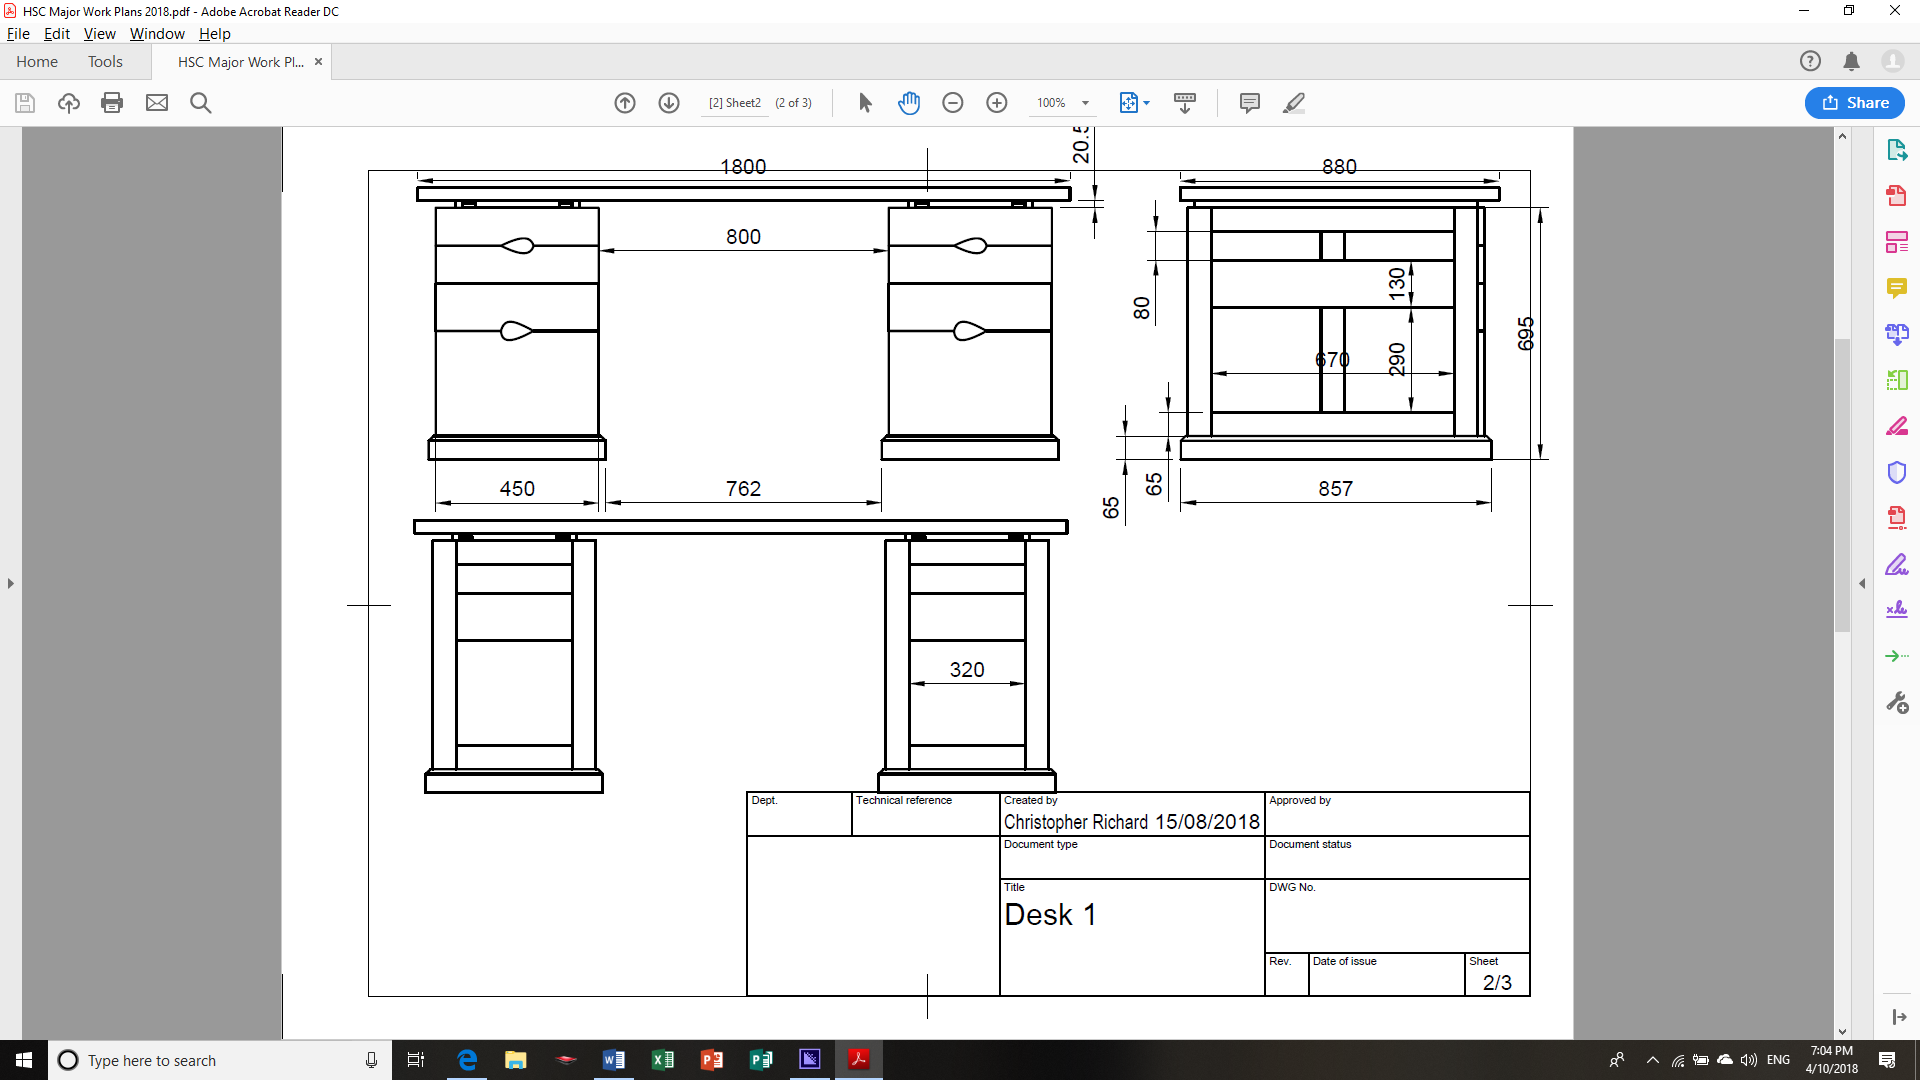Open the Help question mark icon
The height and width of the screenshot is (1080, 1920).
coord(1810,61)
